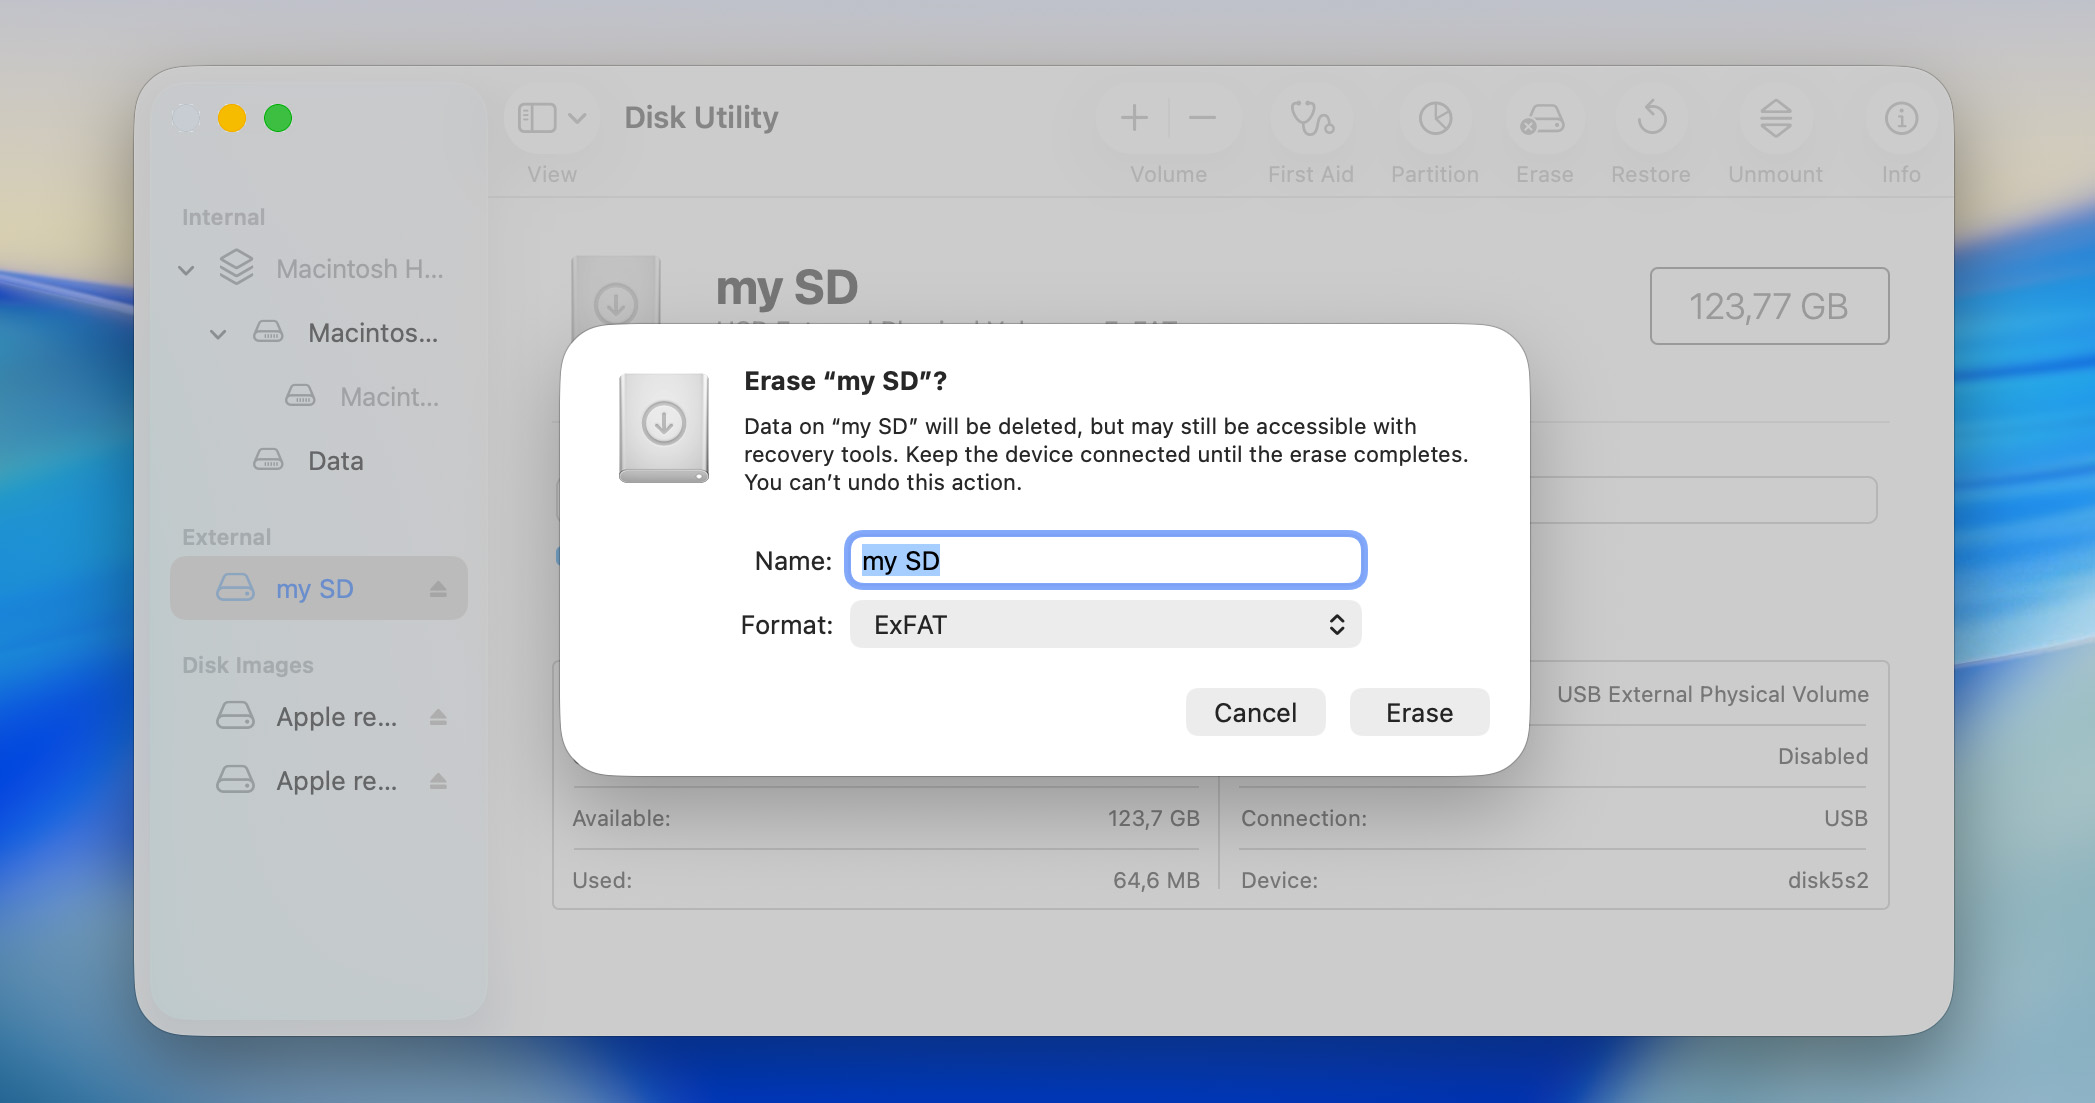Click the my SD volume heading
Image resolution: width=2095 pixels, height=1103 pixels.
click(x=787, y=287)
